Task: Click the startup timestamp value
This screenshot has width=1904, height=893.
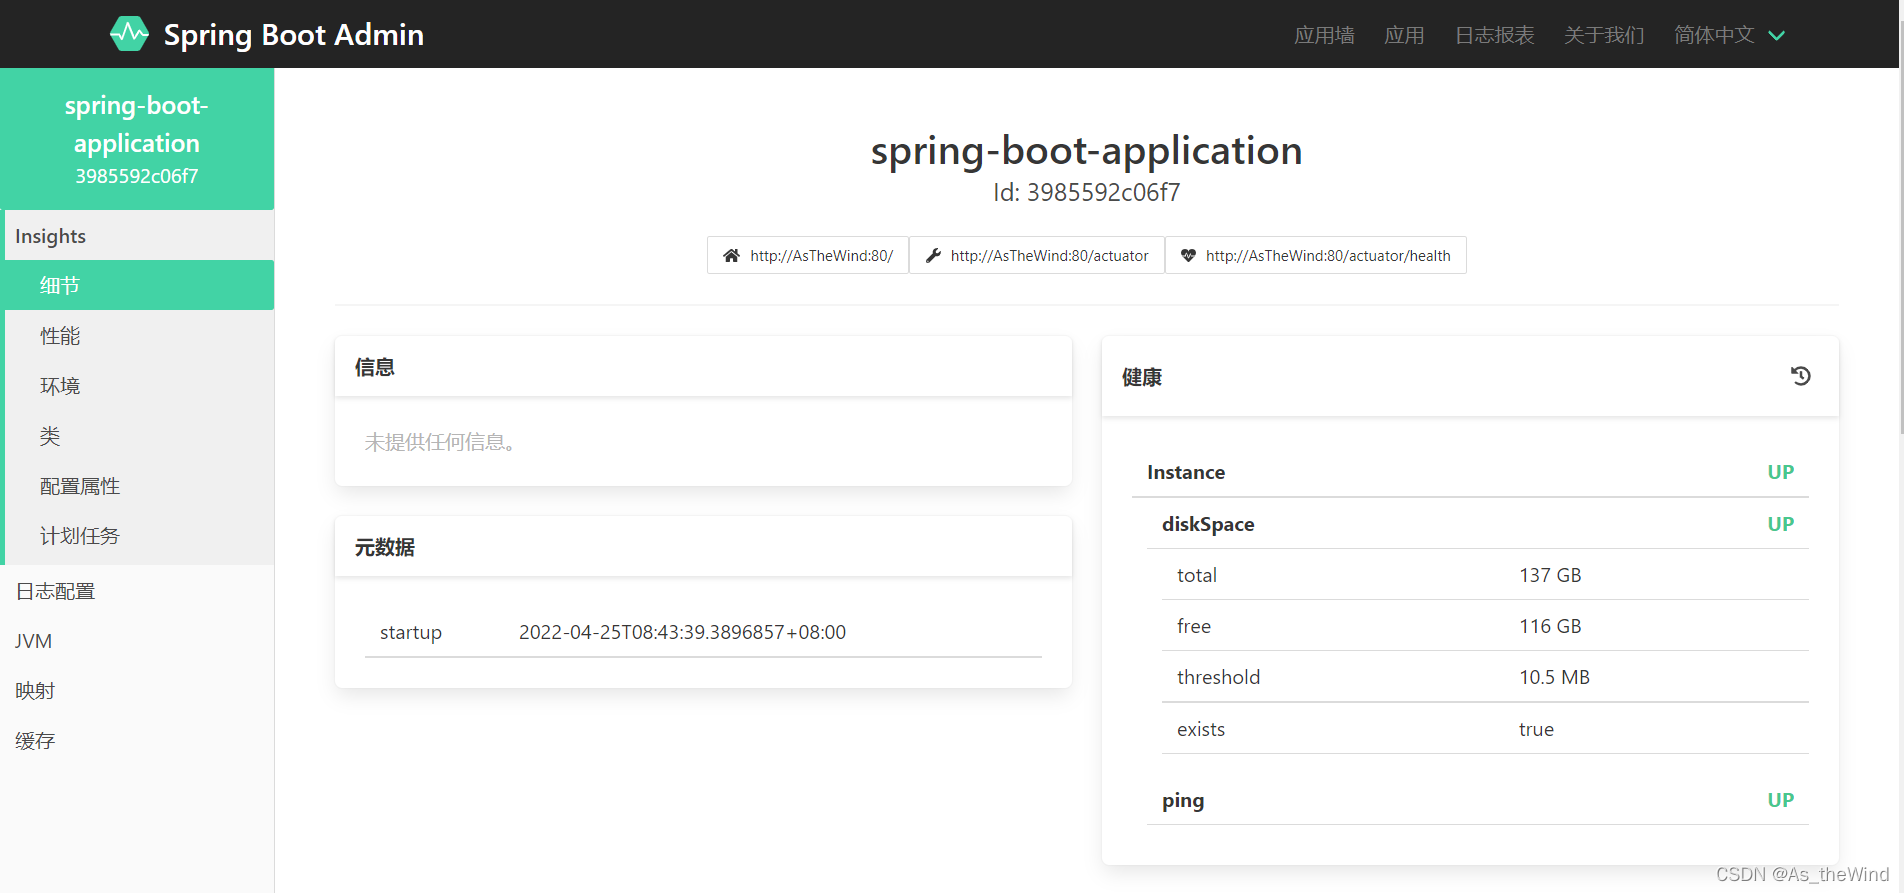Action: point(682,632)
